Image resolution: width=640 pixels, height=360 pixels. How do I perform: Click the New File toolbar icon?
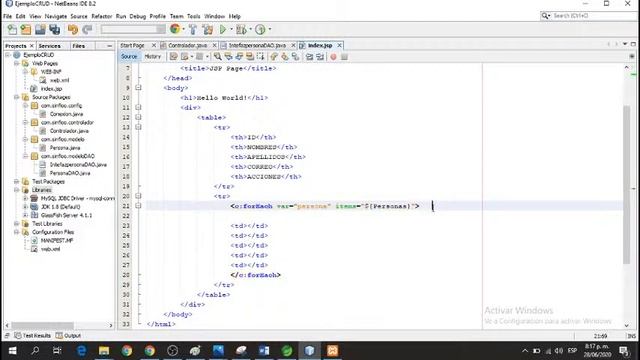point(12,29)
